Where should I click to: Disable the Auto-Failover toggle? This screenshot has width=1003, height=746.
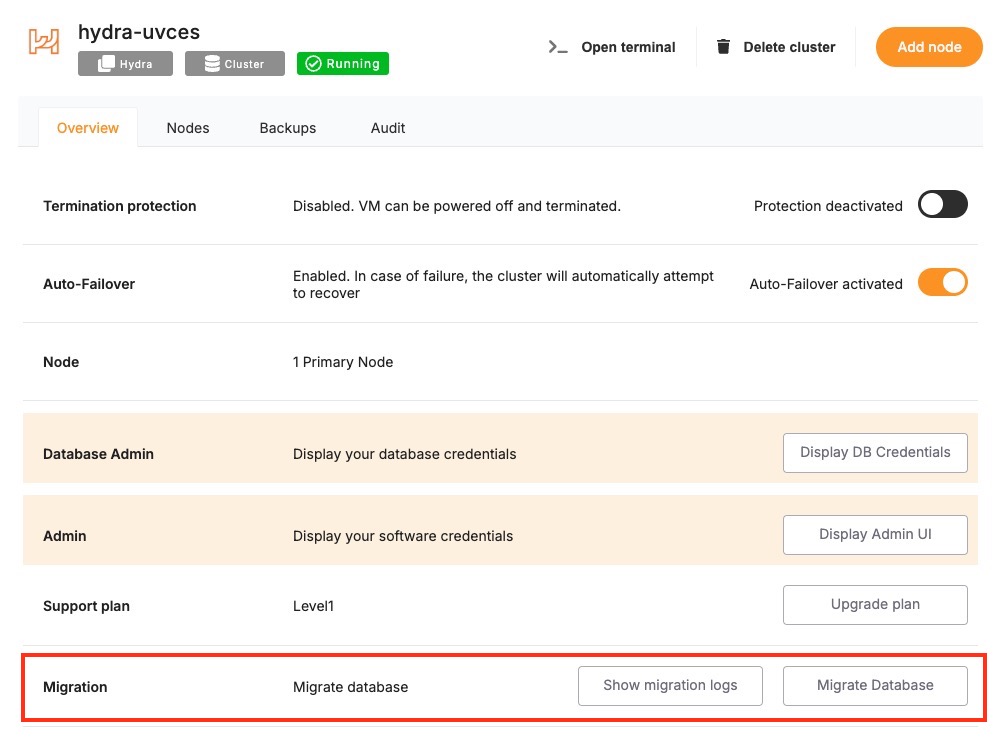tap(942, 283)
